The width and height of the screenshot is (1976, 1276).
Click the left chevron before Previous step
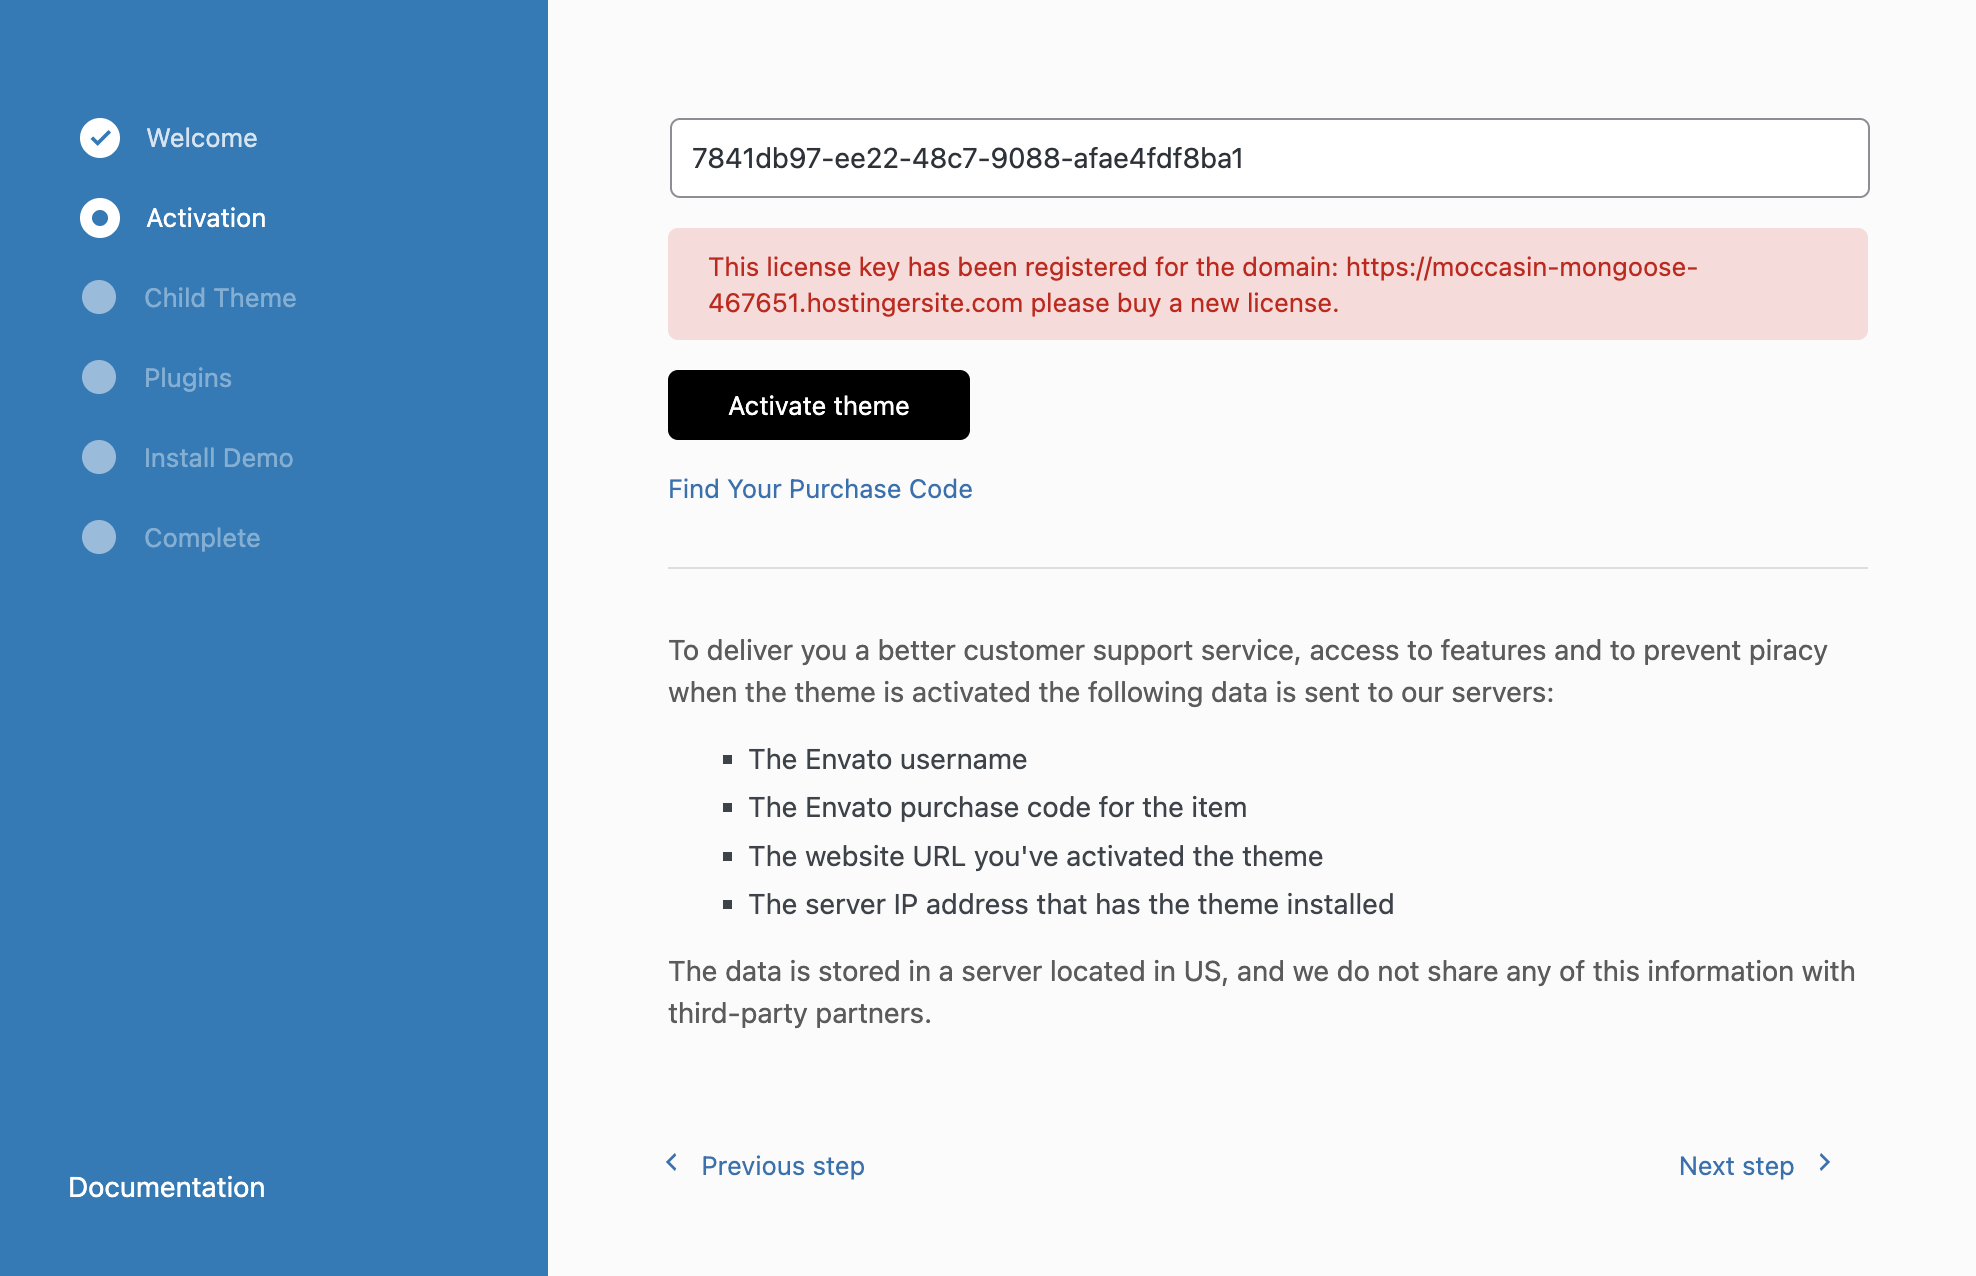[x=672, y=1163]
